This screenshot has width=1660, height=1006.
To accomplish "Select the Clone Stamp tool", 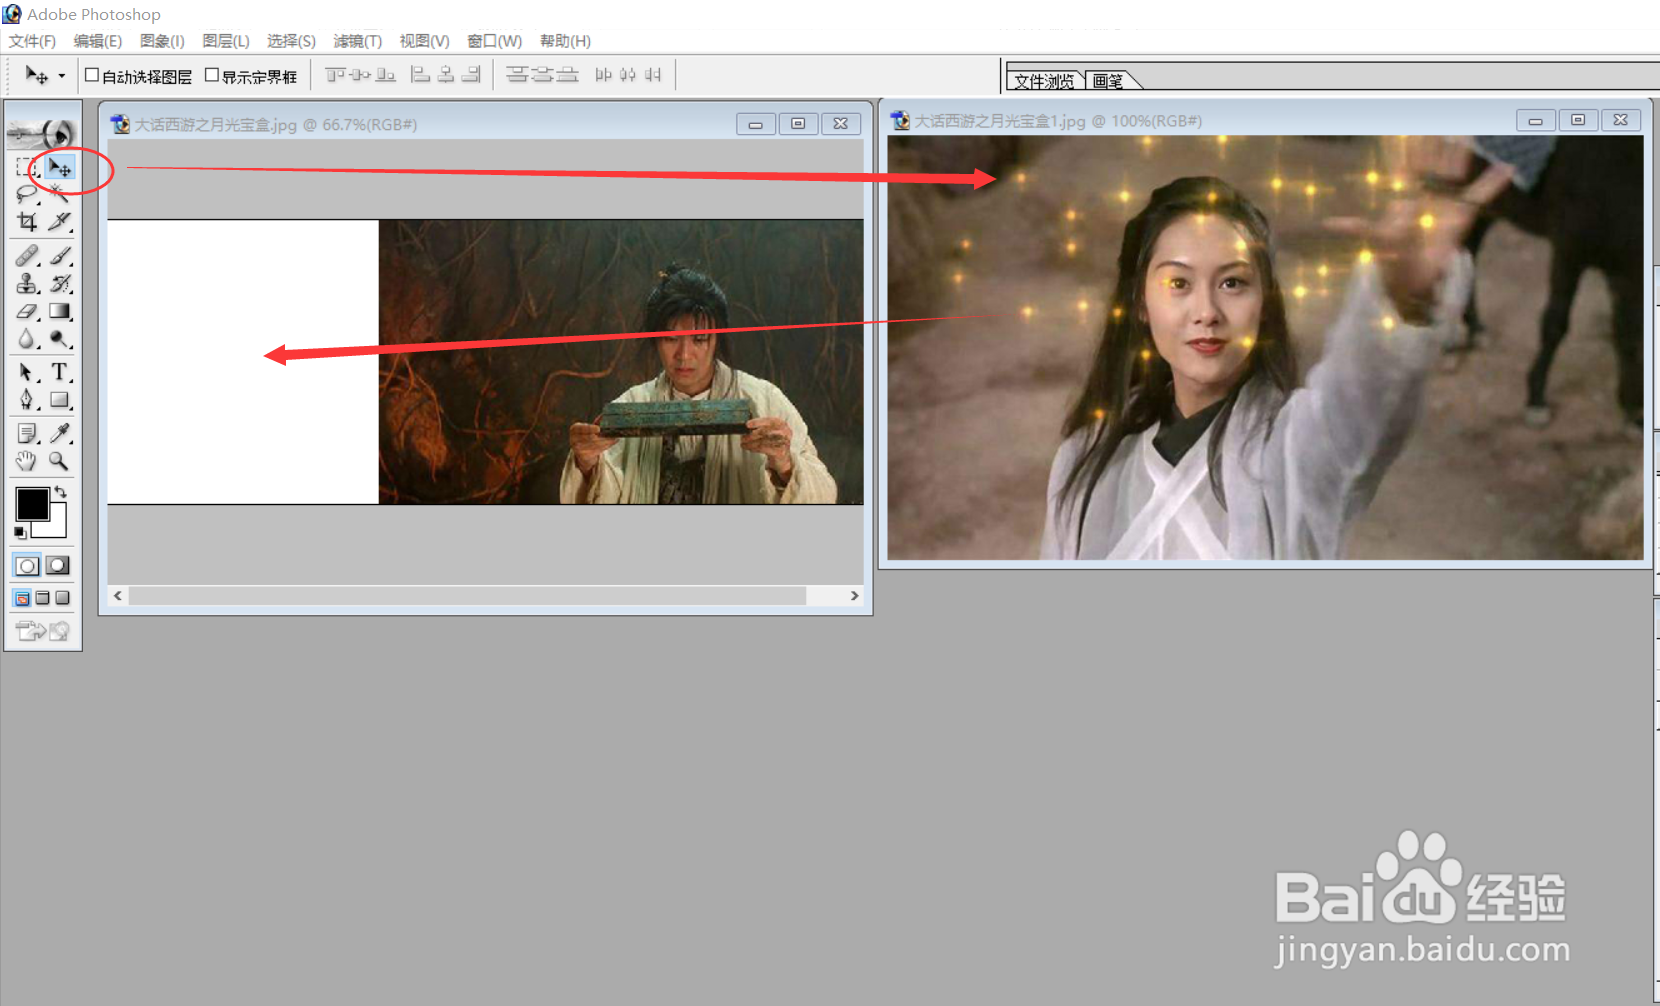I will [x=27, y=284].
